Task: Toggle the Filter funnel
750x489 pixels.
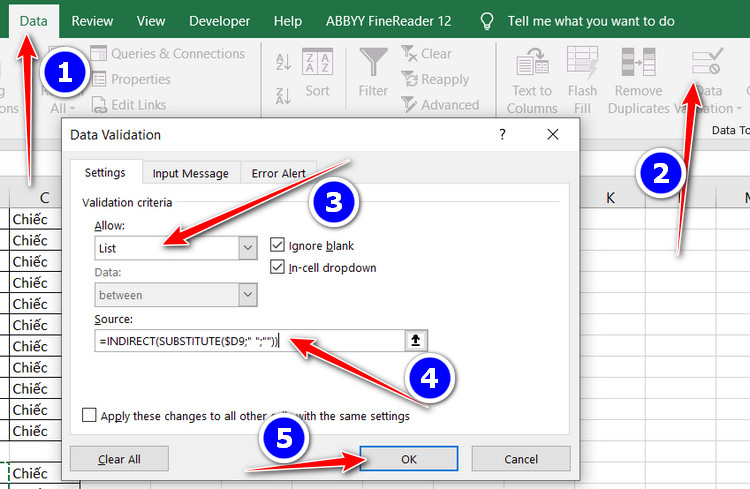Action: [x=373, y=73]
